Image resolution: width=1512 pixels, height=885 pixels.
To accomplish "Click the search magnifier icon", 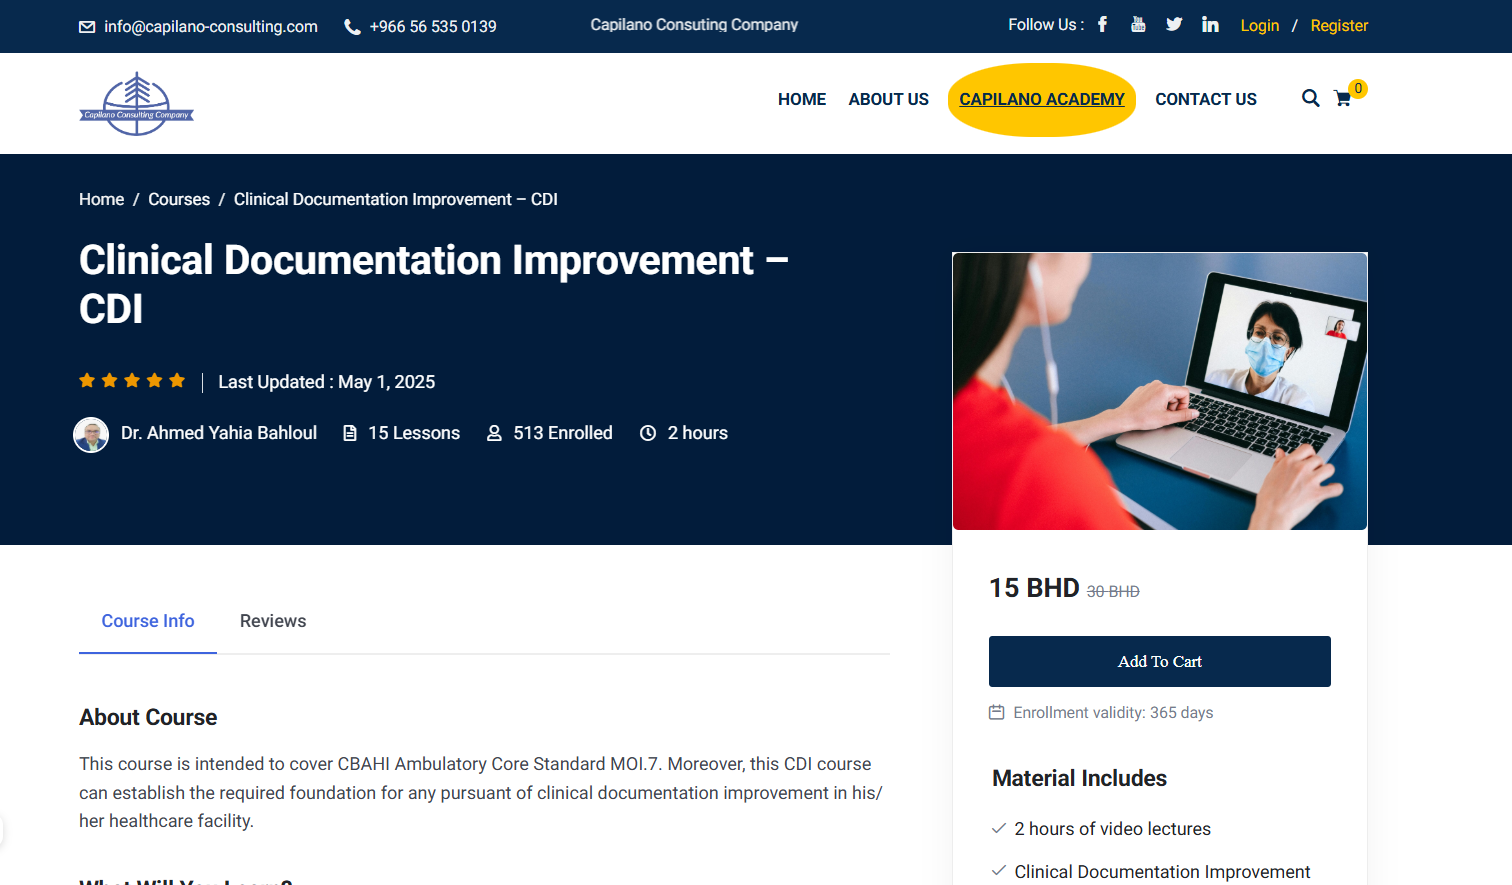I will (x=1310, y=98).
